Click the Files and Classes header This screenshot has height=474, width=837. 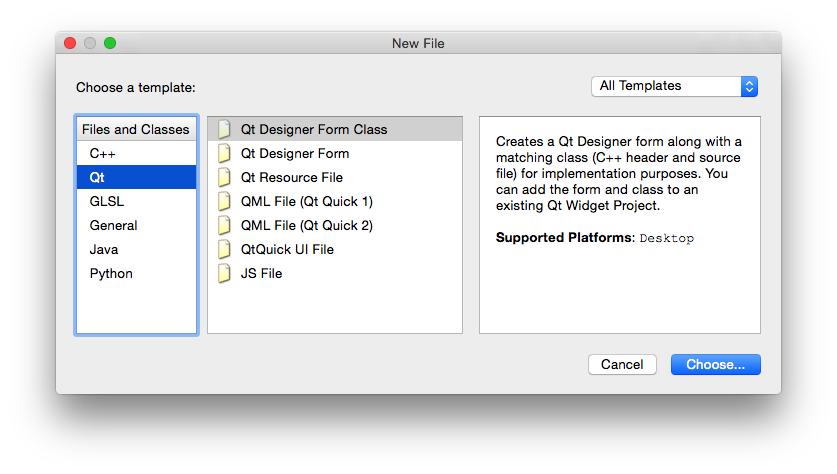pyautogui.click(x=136, y=129)
